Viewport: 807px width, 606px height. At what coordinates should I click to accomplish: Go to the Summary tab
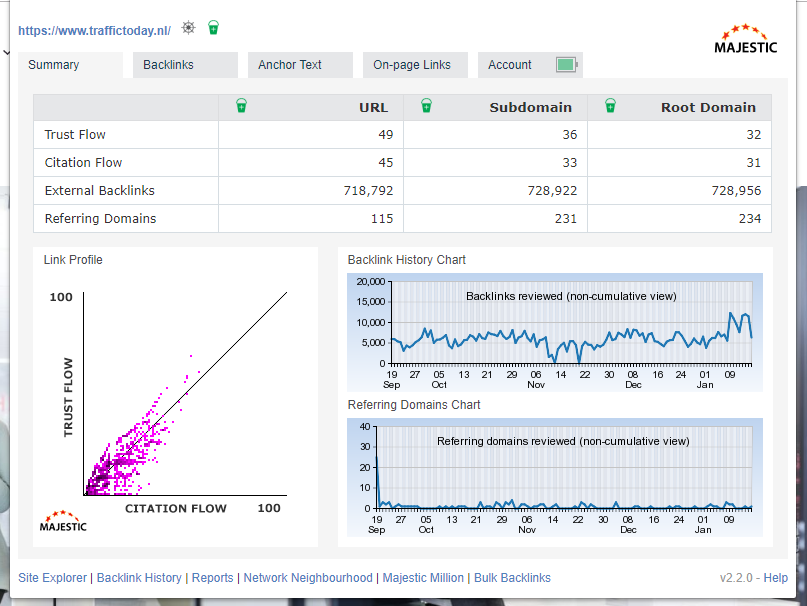coord(54,65)
